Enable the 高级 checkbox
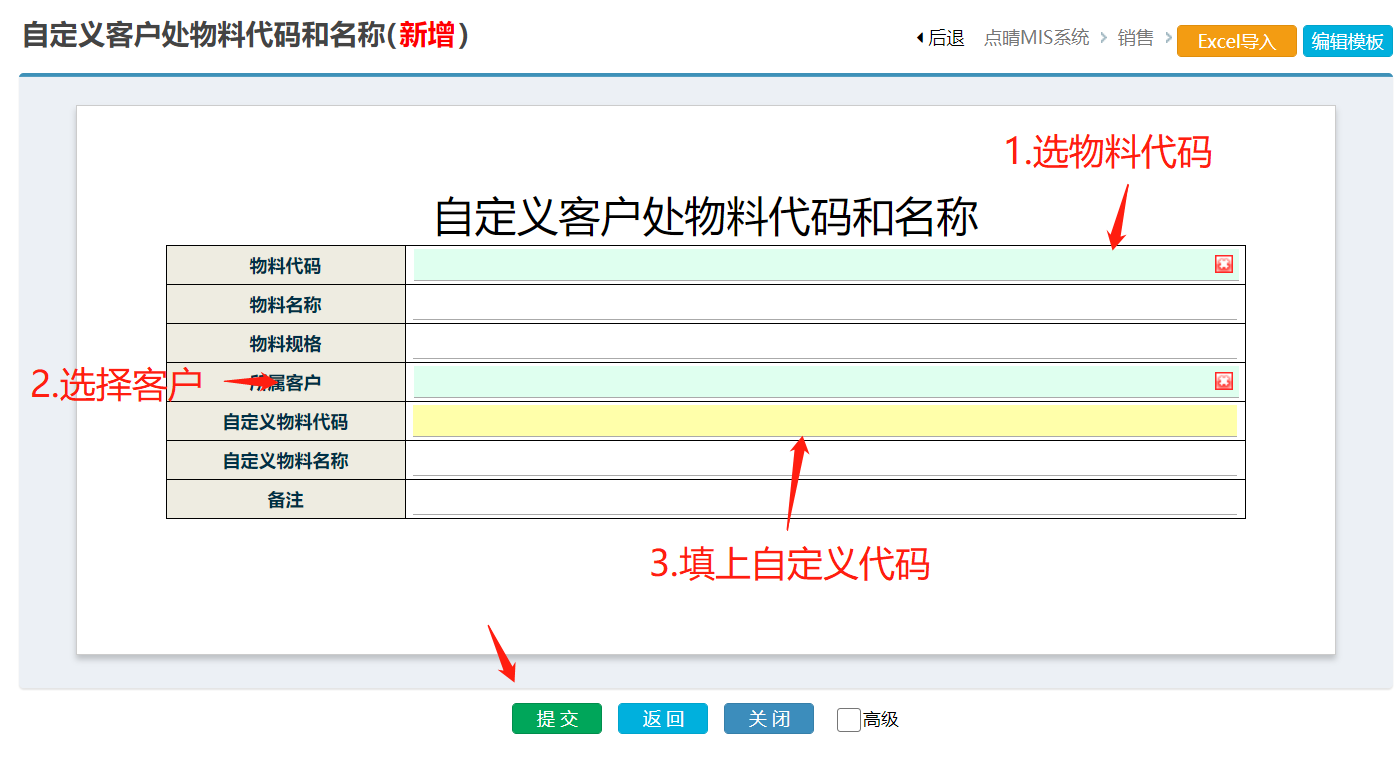Viewport: 1398px width, 758px height. pyautogui.click(x=849, y=719)
